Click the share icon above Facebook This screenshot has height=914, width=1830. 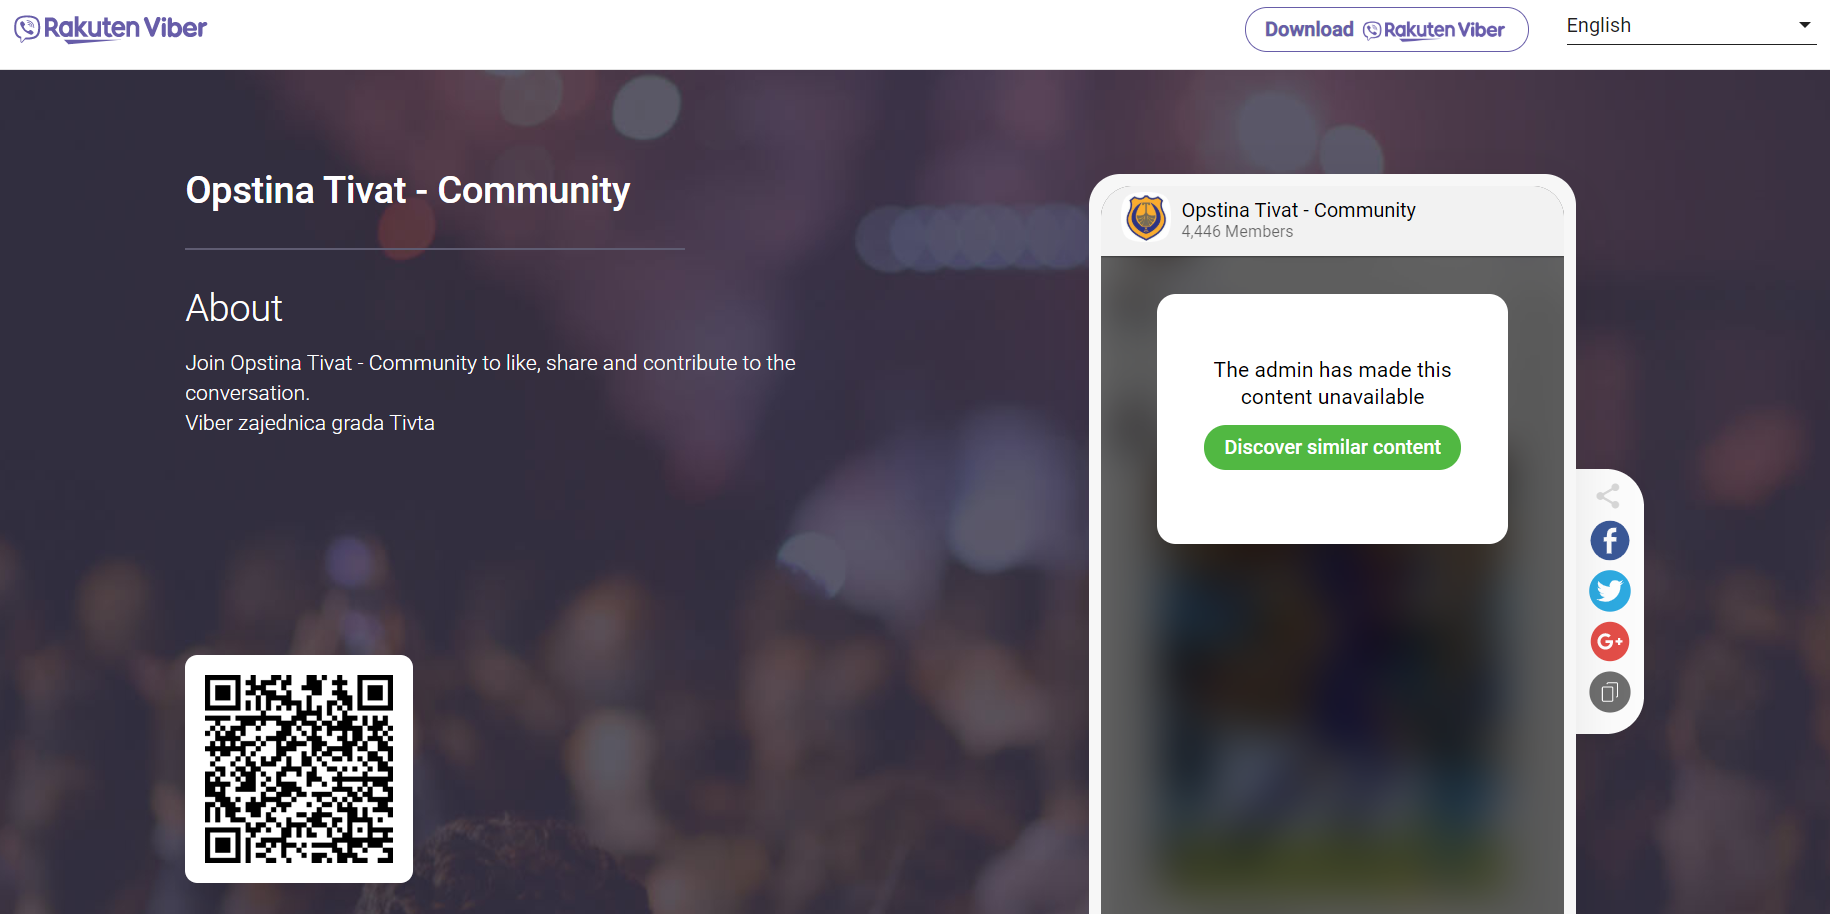[1608, 496]
